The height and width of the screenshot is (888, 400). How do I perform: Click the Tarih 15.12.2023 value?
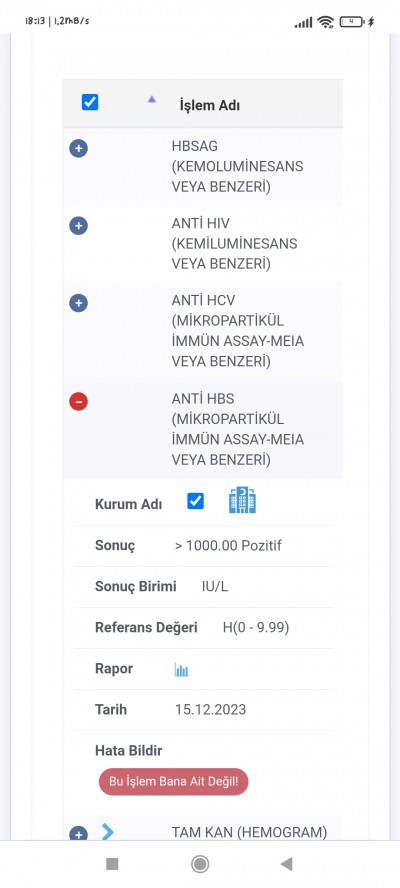coord(211,710)
